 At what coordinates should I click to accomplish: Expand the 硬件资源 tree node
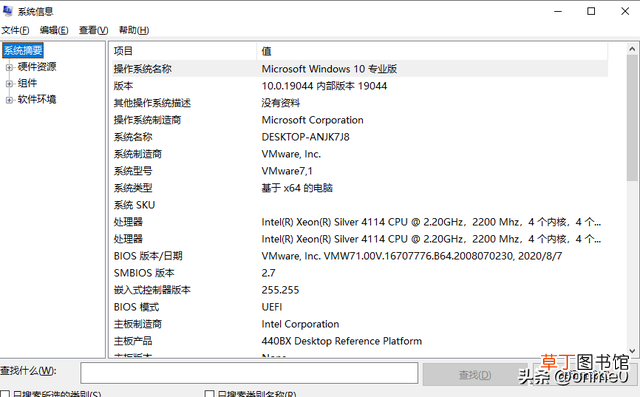coord(9,67)
